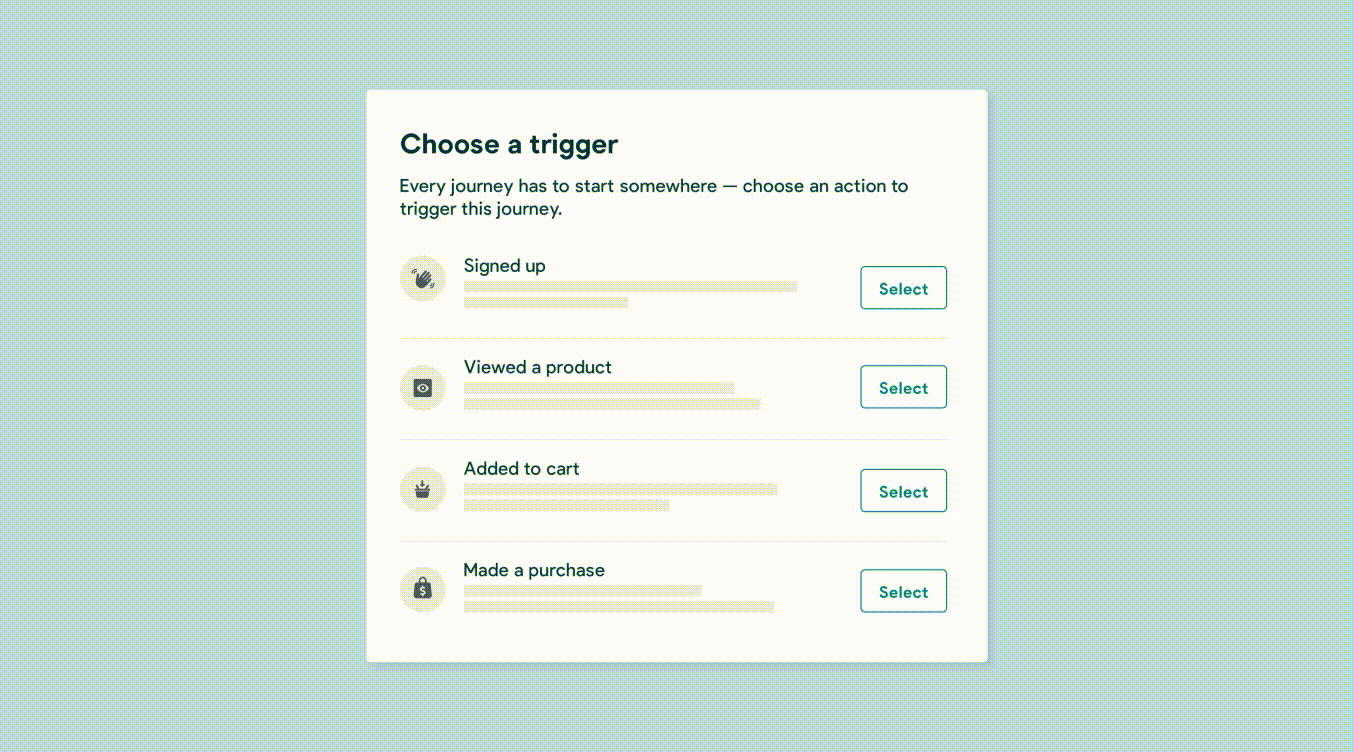Select the Signed up trigger
This screenshot has height=752, width=1354.
[903, 287]
